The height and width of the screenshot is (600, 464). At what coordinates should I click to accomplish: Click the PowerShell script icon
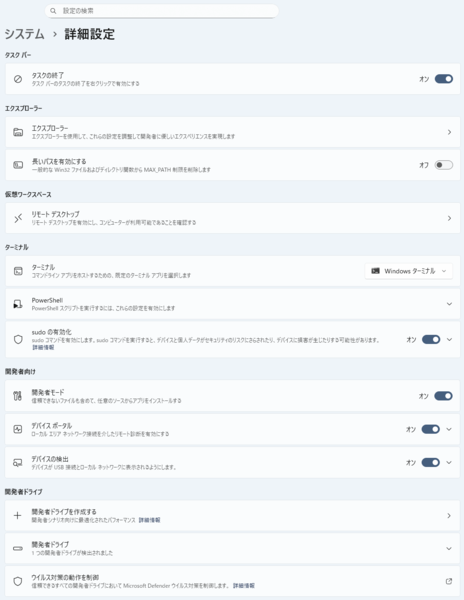pyautogui.click(x=18, y=304)
